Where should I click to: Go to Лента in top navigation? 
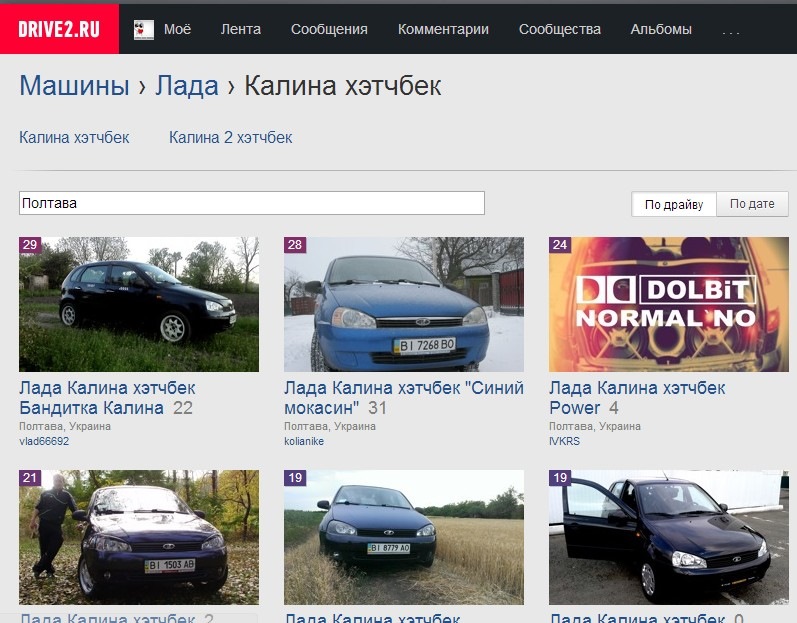(241, 29)
